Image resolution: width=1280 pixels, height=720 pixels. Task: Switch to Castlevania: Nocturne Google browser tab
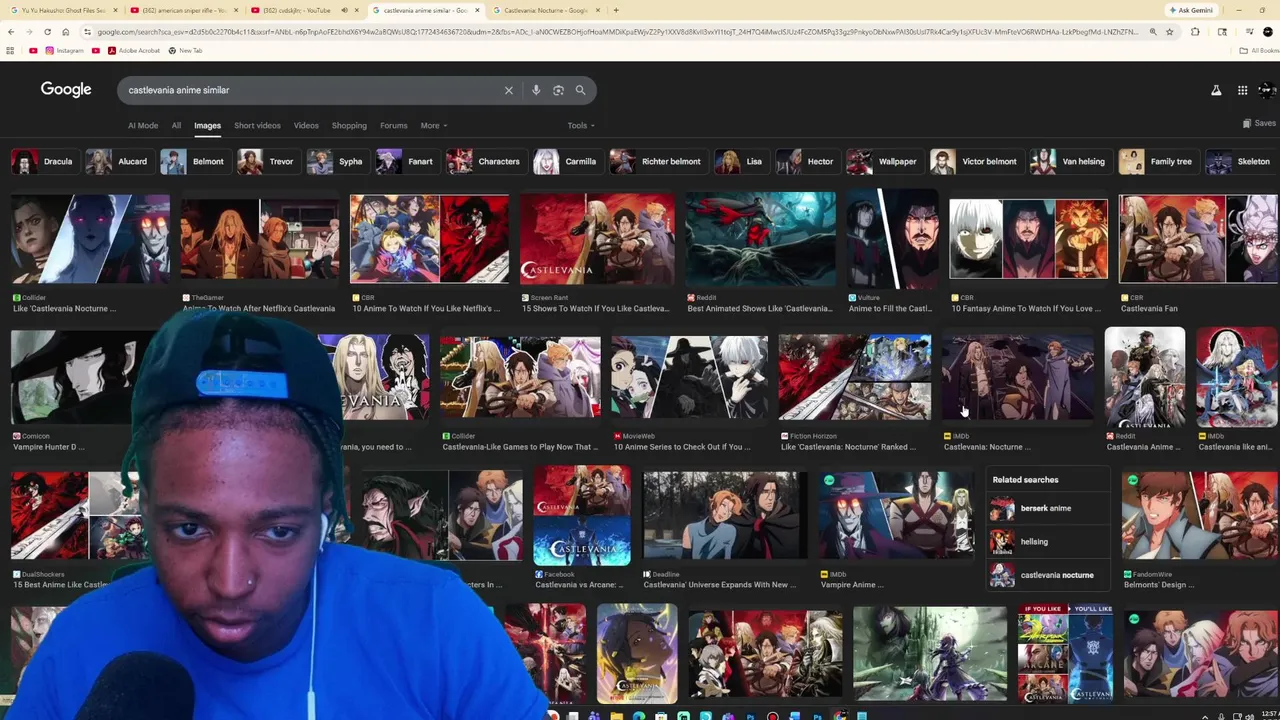545,10
